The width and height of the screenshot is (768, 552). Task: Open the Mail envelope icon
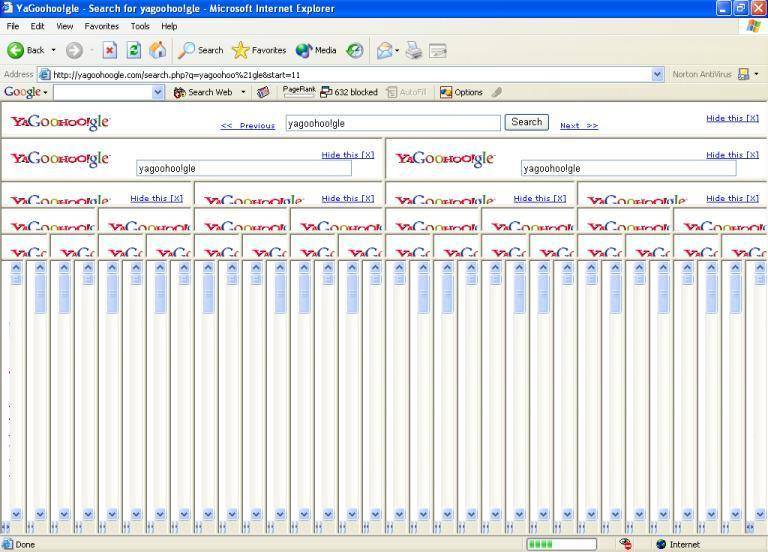384,50
